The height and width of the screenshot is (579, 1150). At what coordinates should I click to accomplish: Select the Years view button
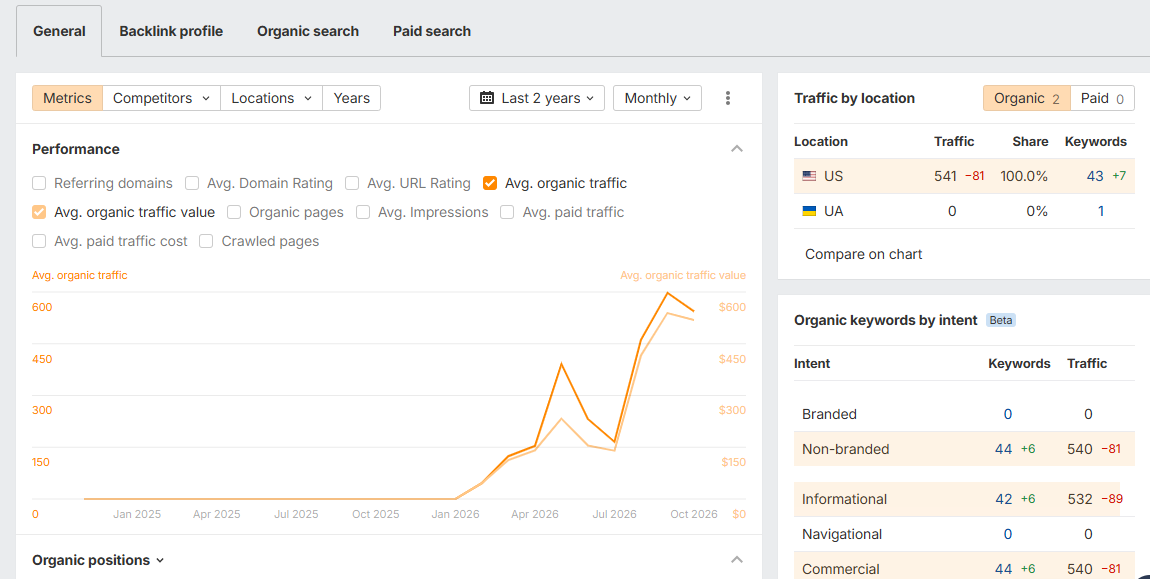coord(351,98)
